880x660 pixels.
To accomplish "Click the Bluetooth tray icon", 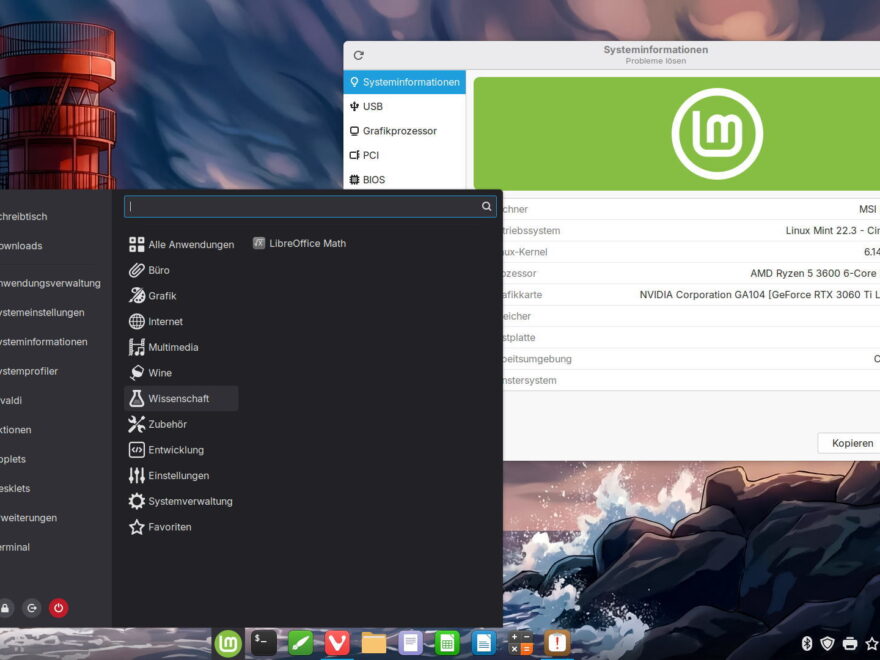I will [x=807, y=643].
